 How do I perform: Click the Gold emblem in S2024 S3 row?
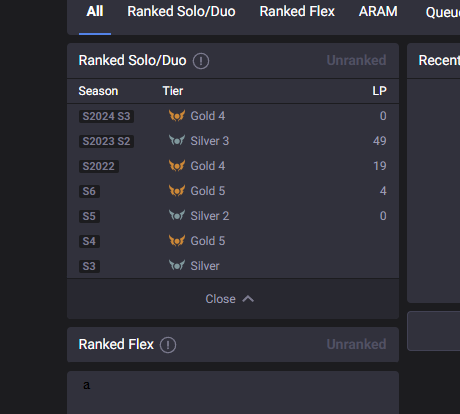click(177, 116)
